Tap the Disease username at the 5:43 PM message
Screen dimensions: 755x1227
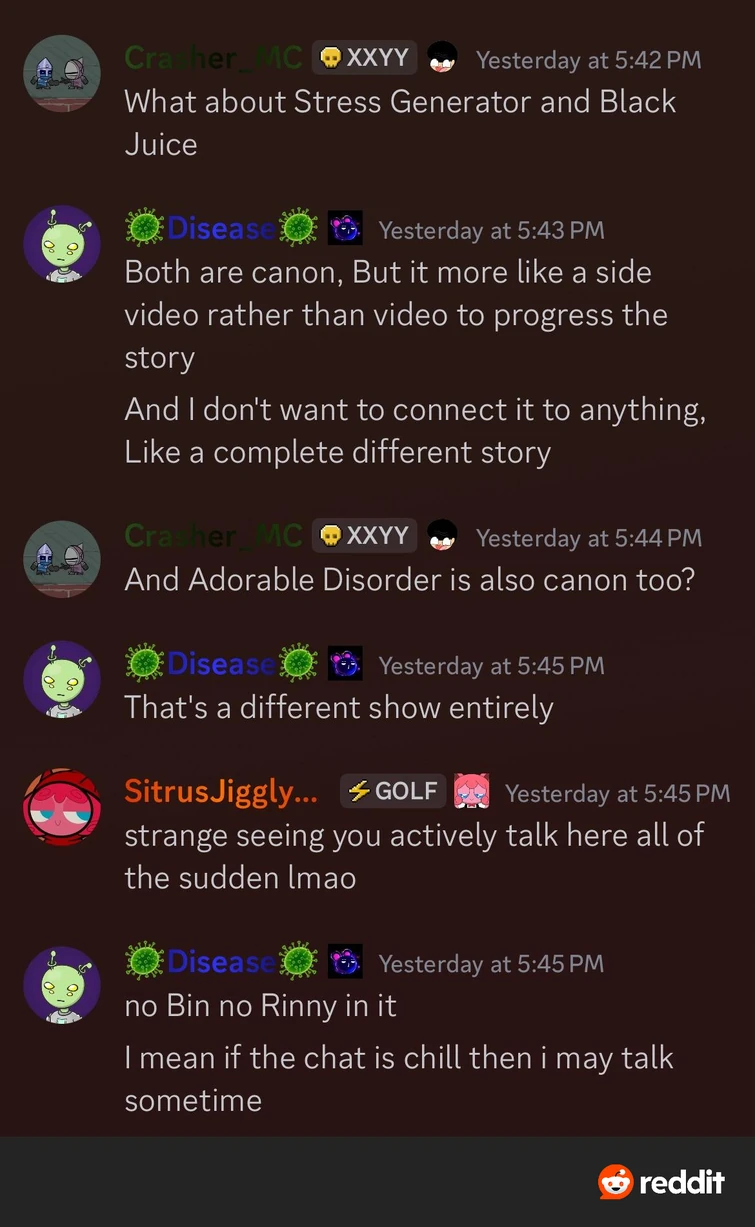click(221, 229)
